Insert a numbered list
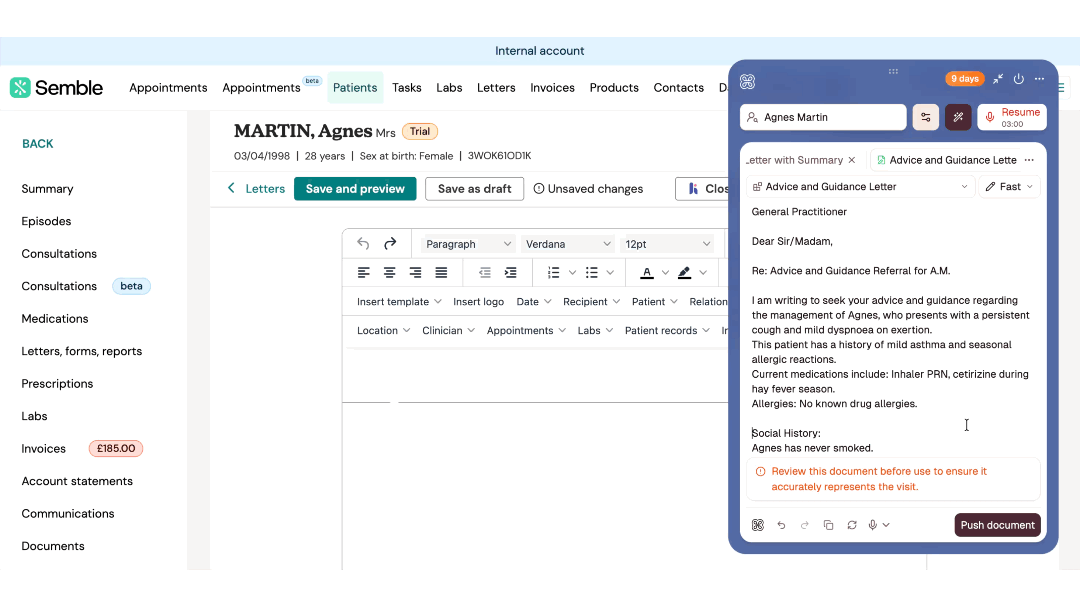Image resolution: width=1080 pixels, height=608 pixels. point(553,273)
